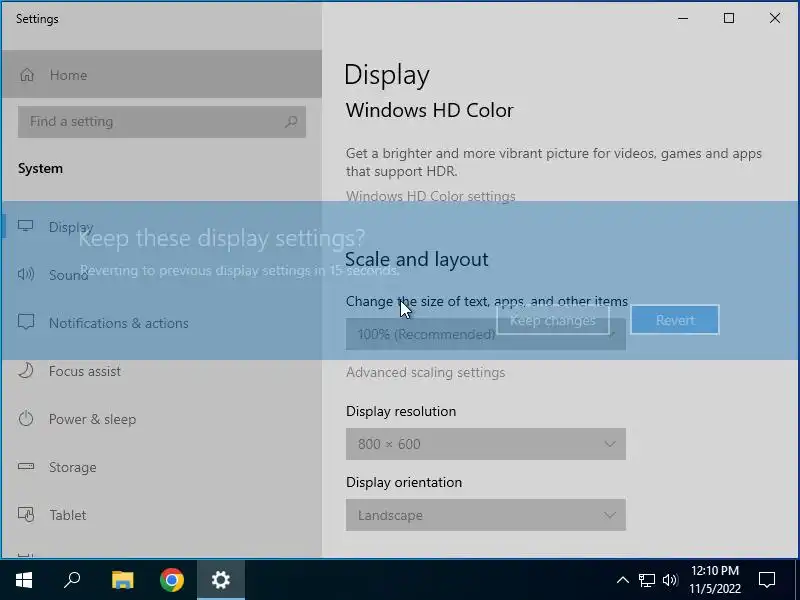Open Windows HD Color settings link
Screen dimensions: 800x600
[x=431, y=196]
